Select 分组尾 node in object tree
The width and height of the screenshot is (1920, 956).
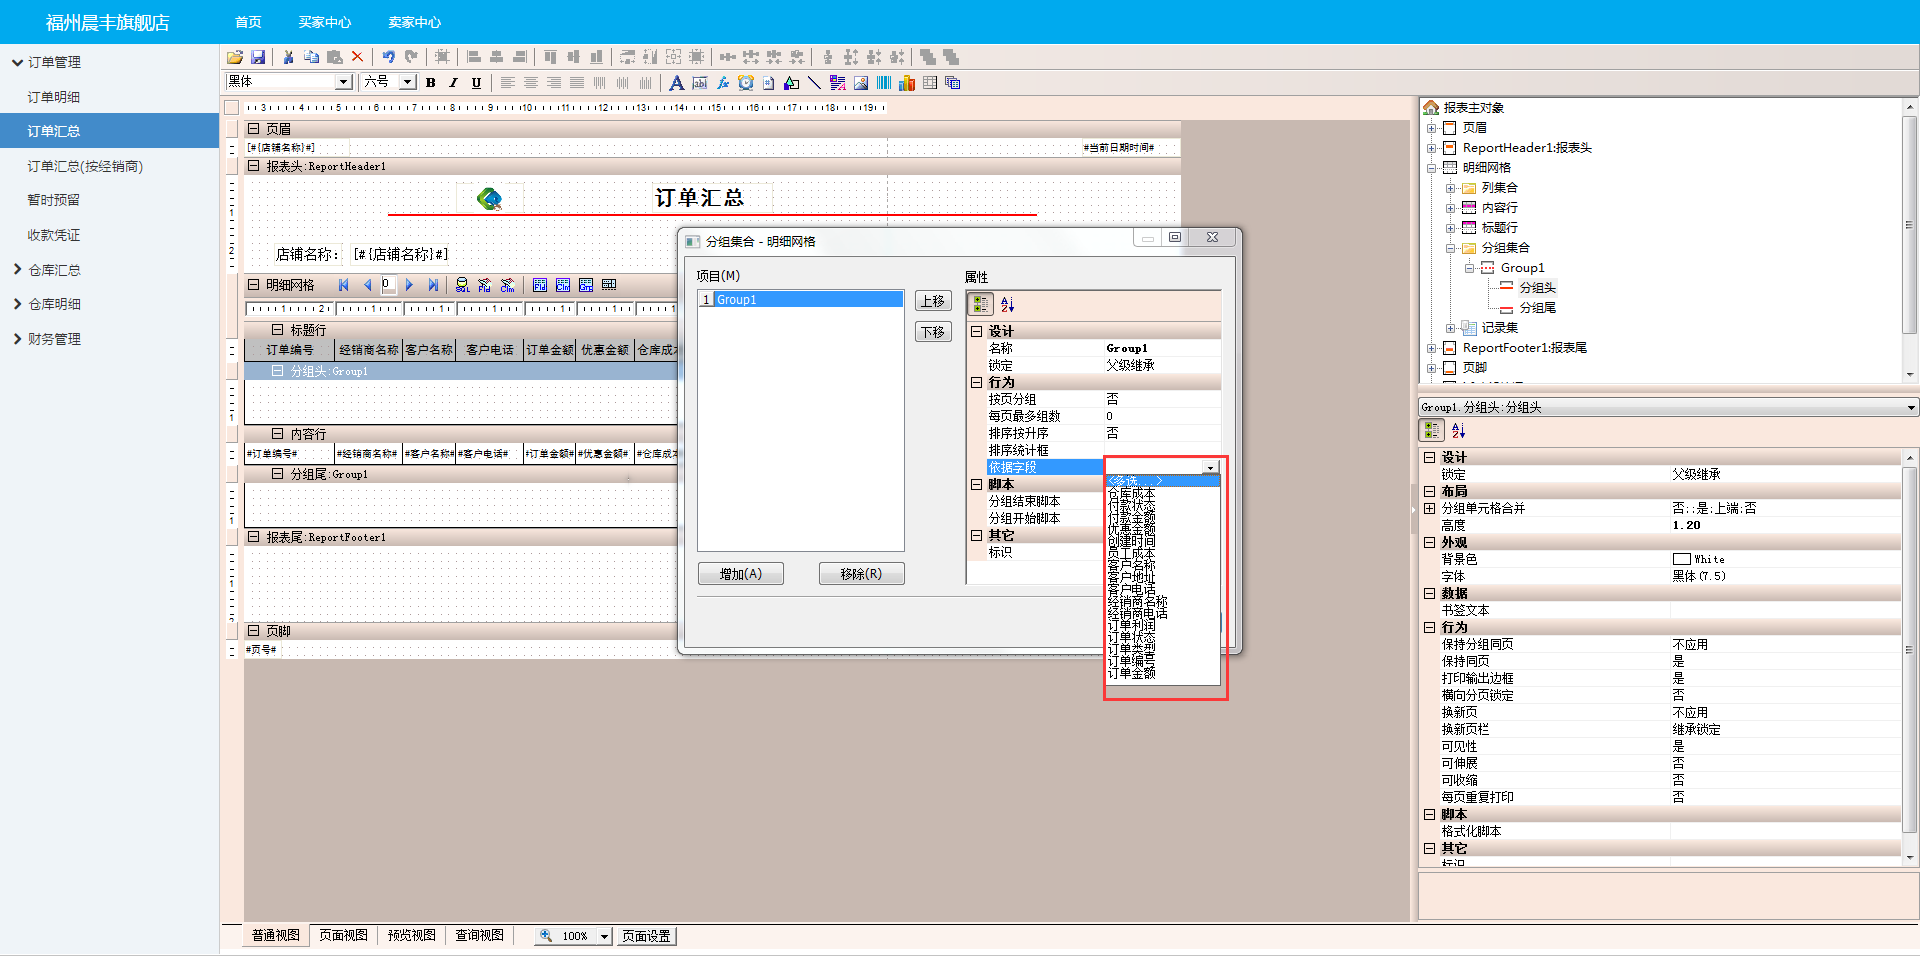pos(1537,308)
